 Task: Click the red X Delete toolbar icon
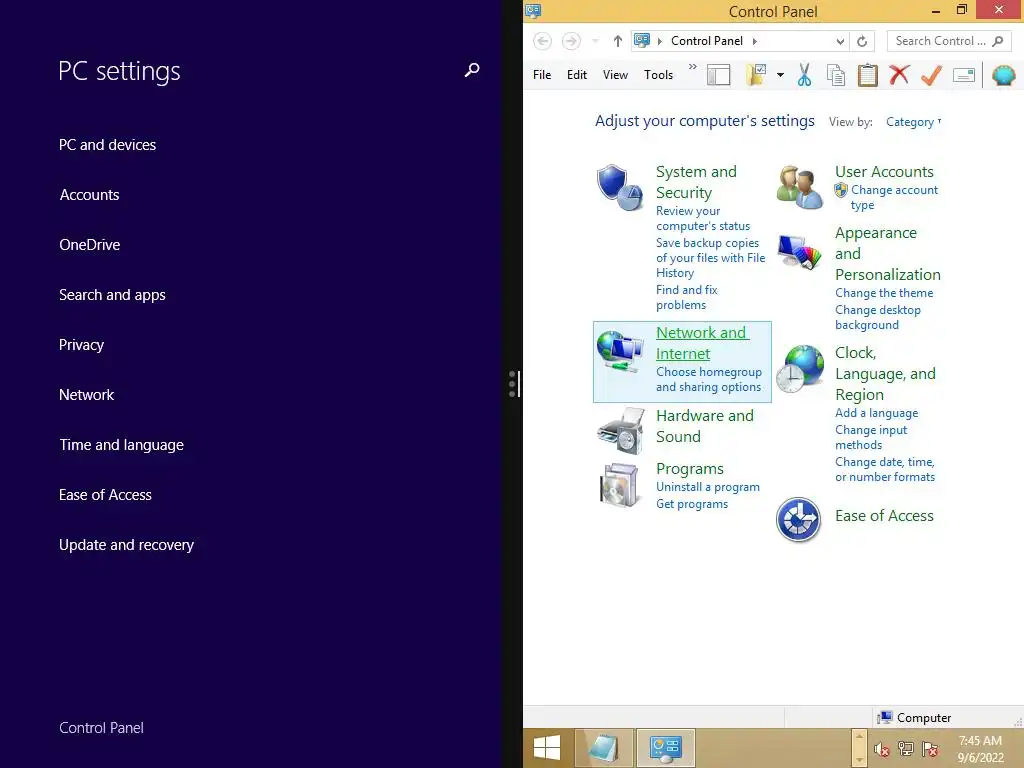tap(899, 75)
